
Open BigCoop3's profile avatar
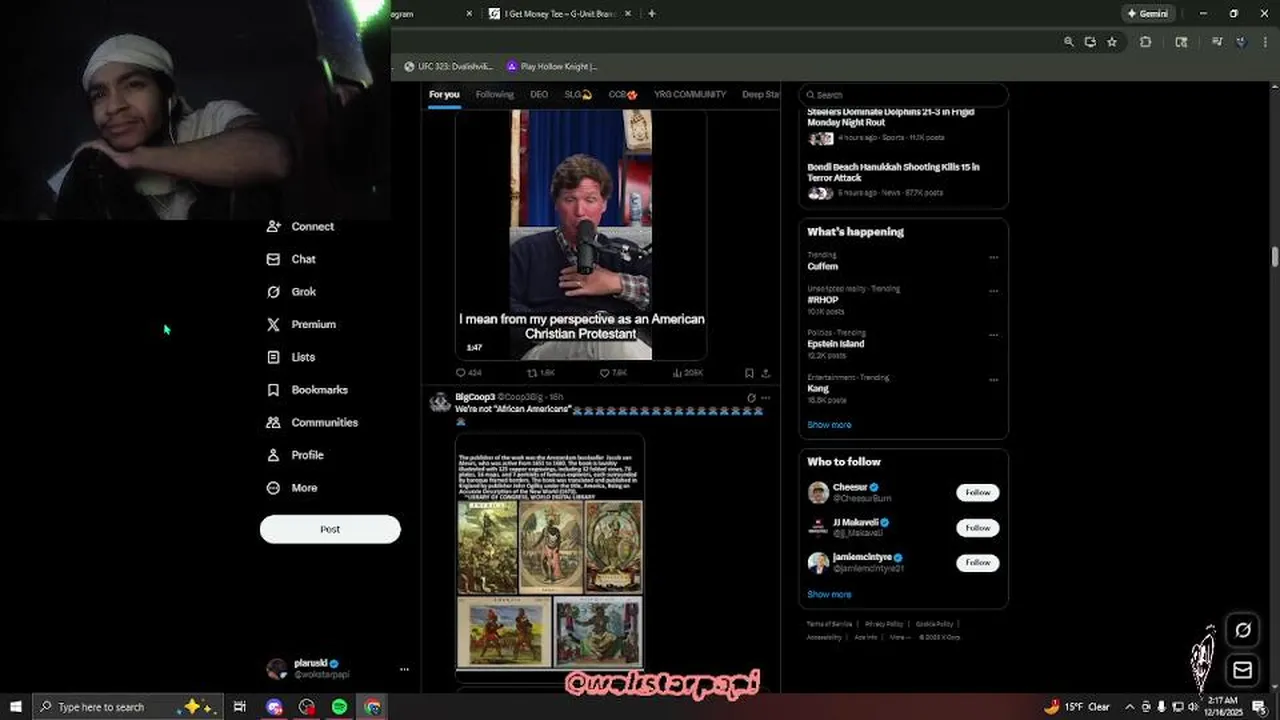440,402
